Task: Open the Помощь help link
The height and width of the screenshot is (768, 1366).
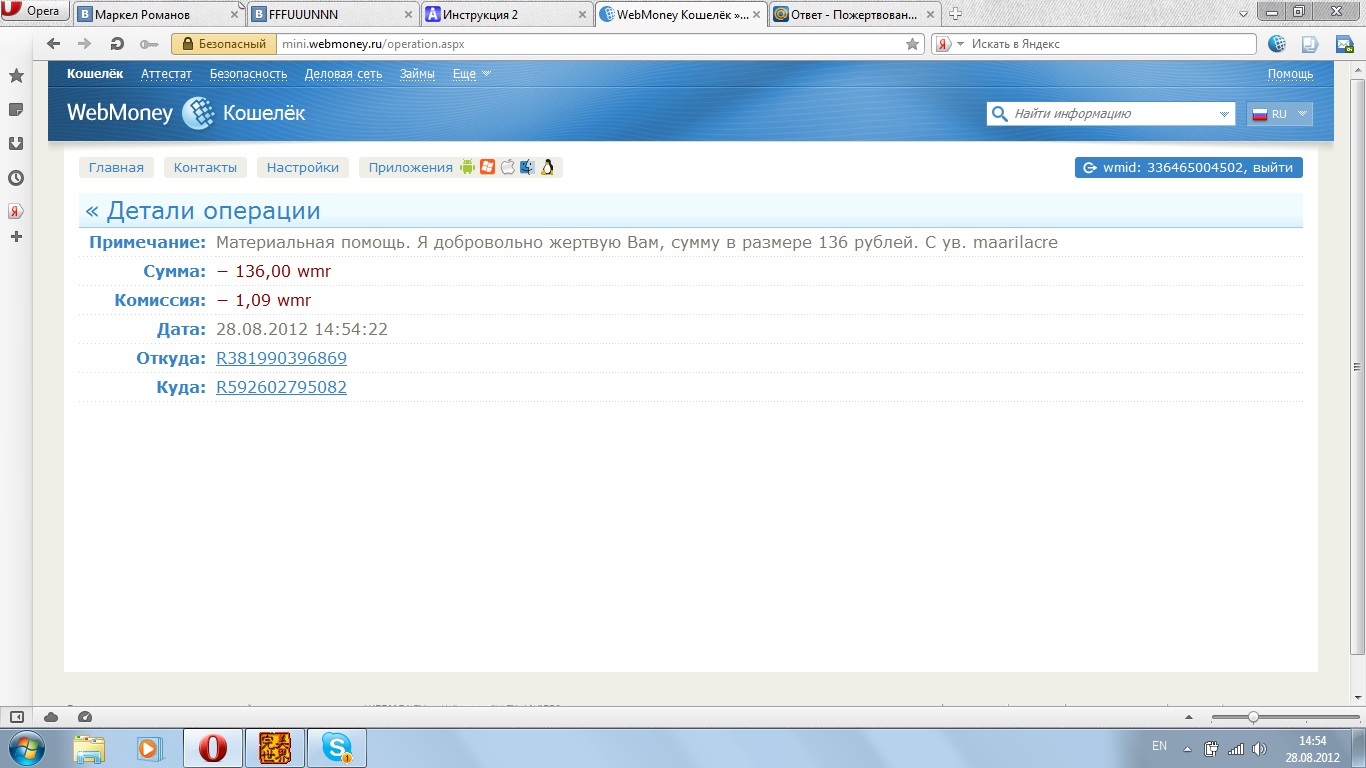Action: click(x=1290, y=74)
